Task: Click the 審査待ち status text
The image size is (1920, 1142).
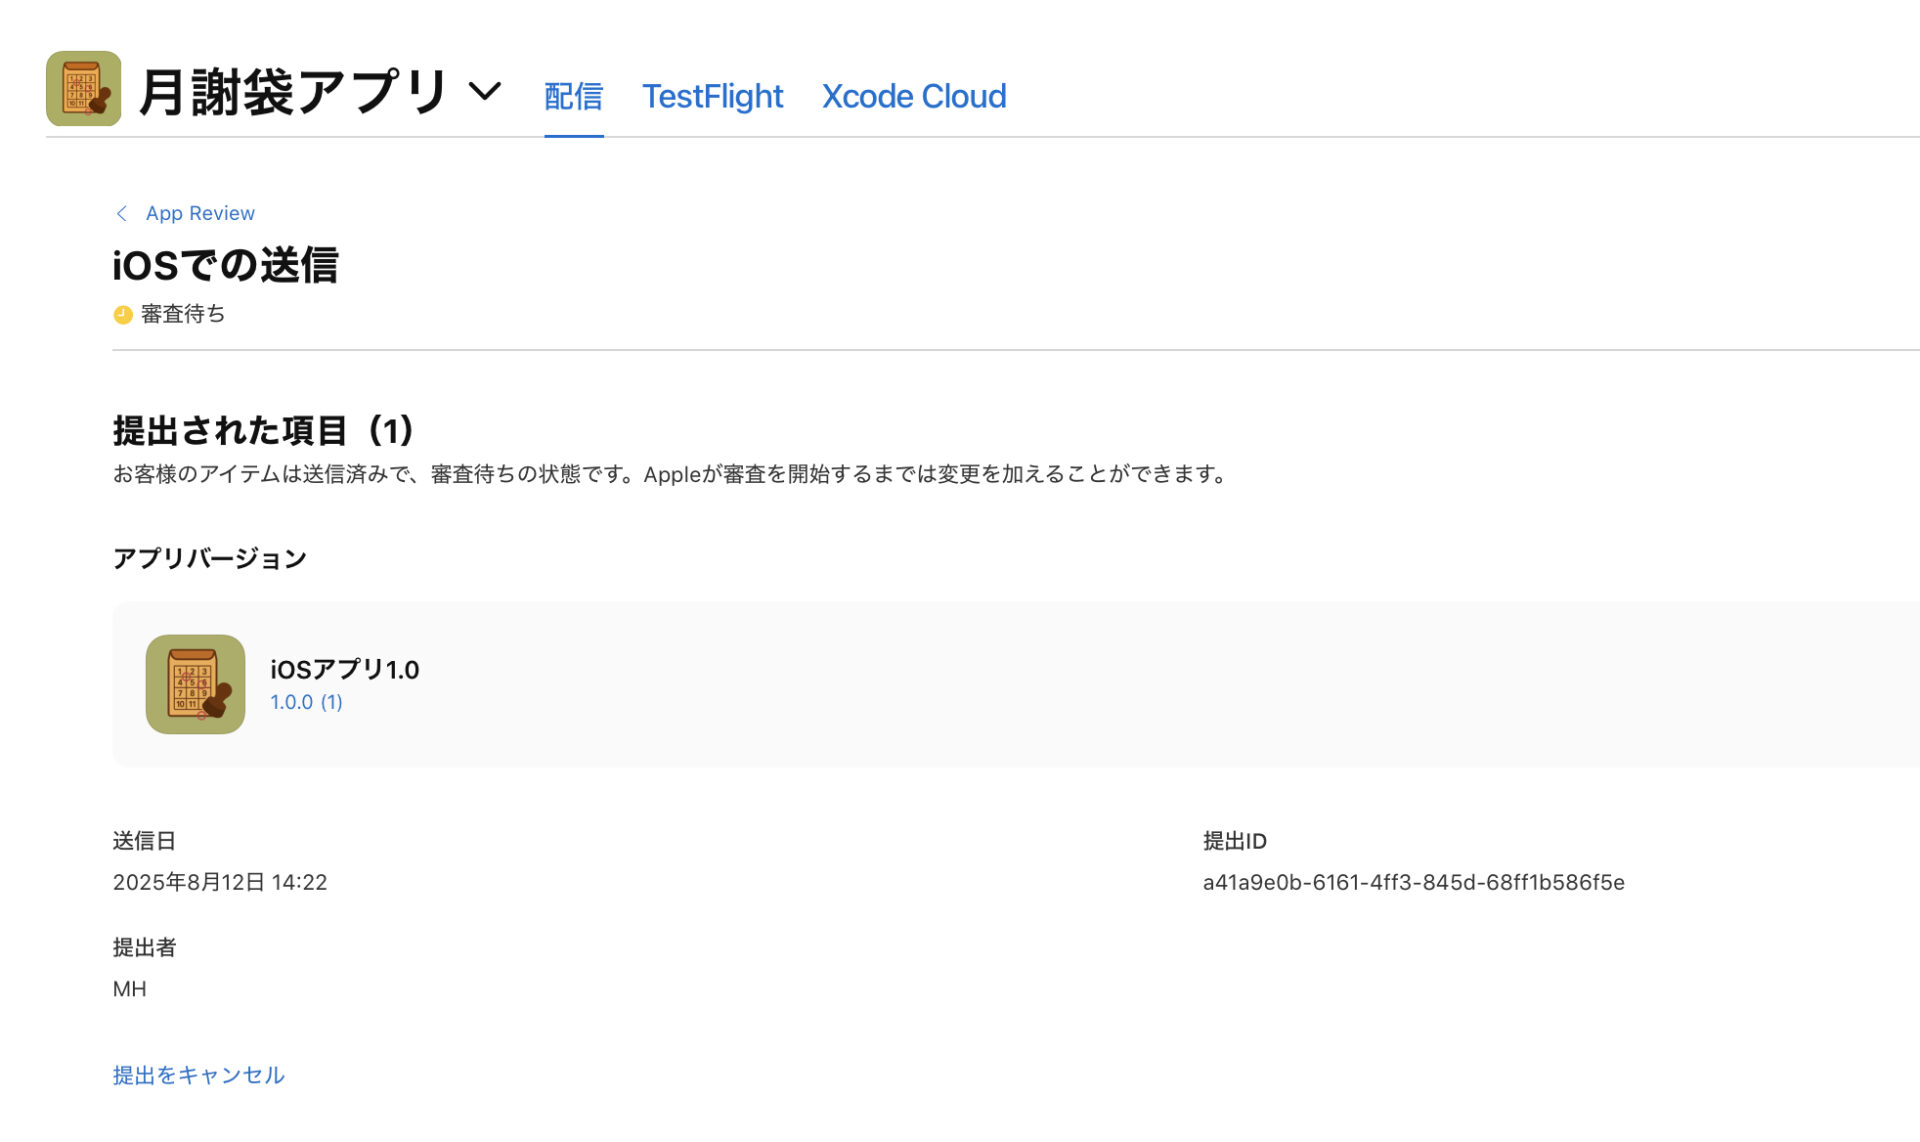Action: point(183,314)
